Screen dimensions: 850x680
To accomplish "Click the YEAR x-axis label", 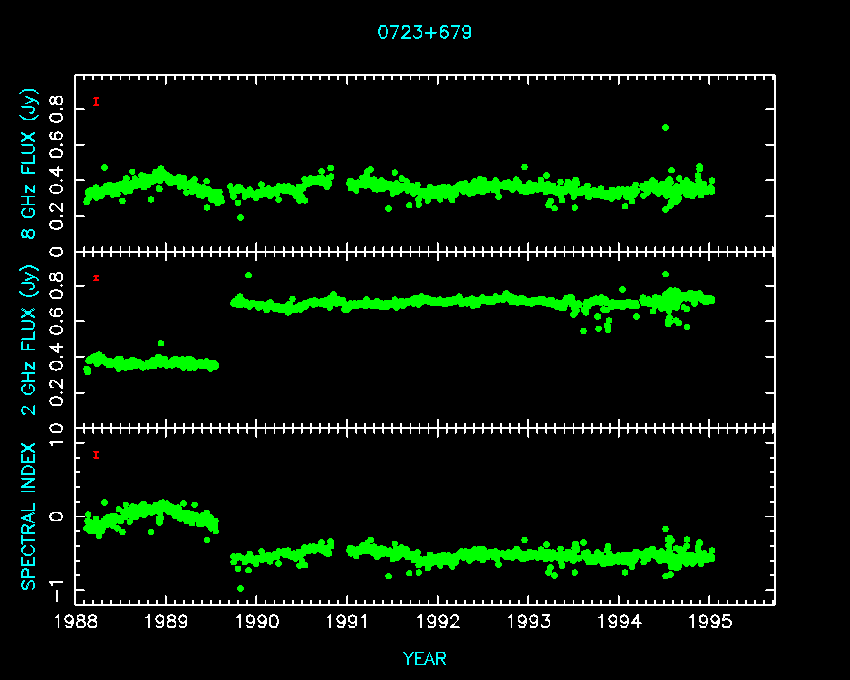I will [424, 658].
